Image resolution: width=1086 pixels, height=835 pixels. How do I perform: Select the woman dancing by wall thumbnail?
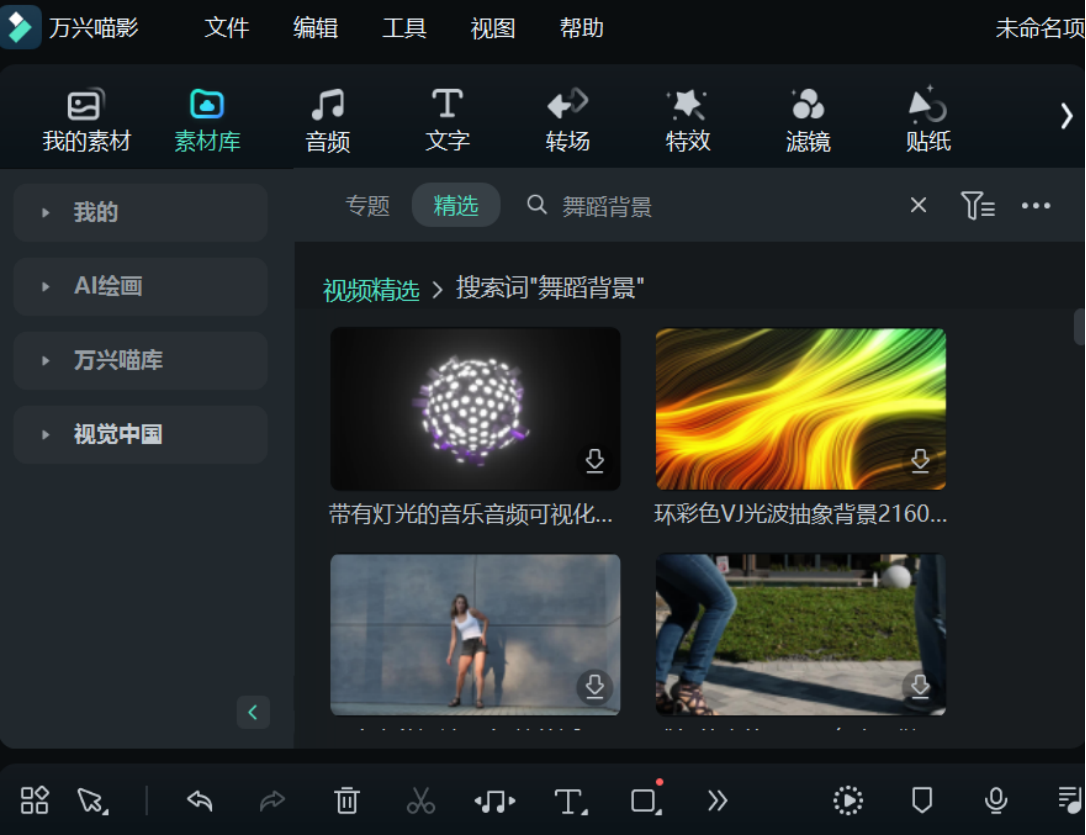coord(475,634)
